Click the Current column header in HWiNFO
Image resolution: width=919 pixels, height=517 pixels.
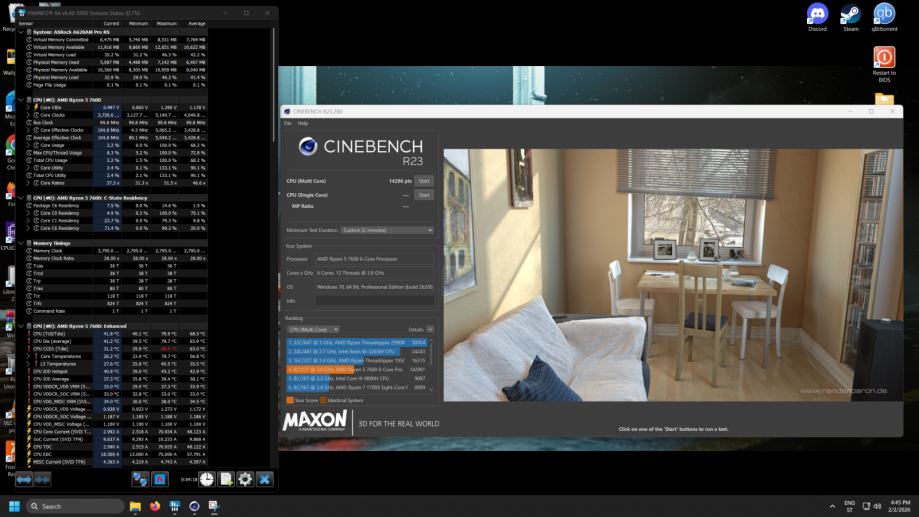pyautogui.click(x=111, y=23)
